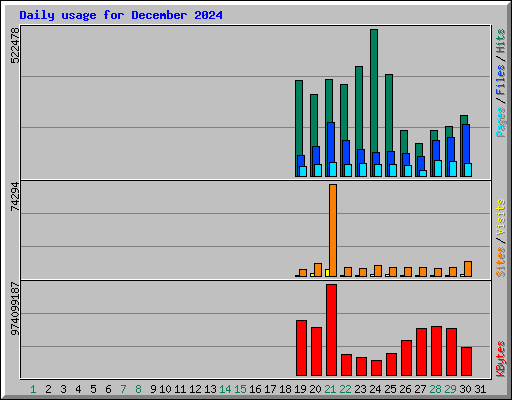Click the blue files bar for day 30
Viewport: 512px width, 400px height.
click(x=466, y=143)
